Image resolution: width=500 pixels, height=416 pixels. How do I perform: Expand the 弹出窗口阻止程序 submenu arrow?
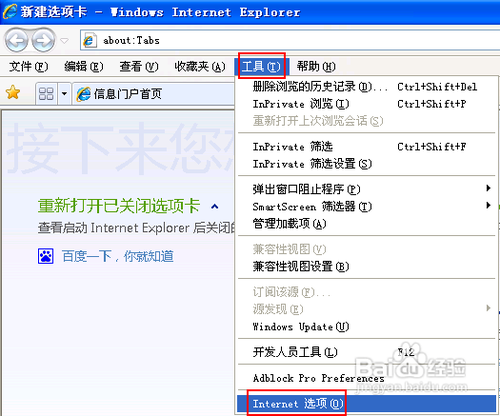point(488,188)
